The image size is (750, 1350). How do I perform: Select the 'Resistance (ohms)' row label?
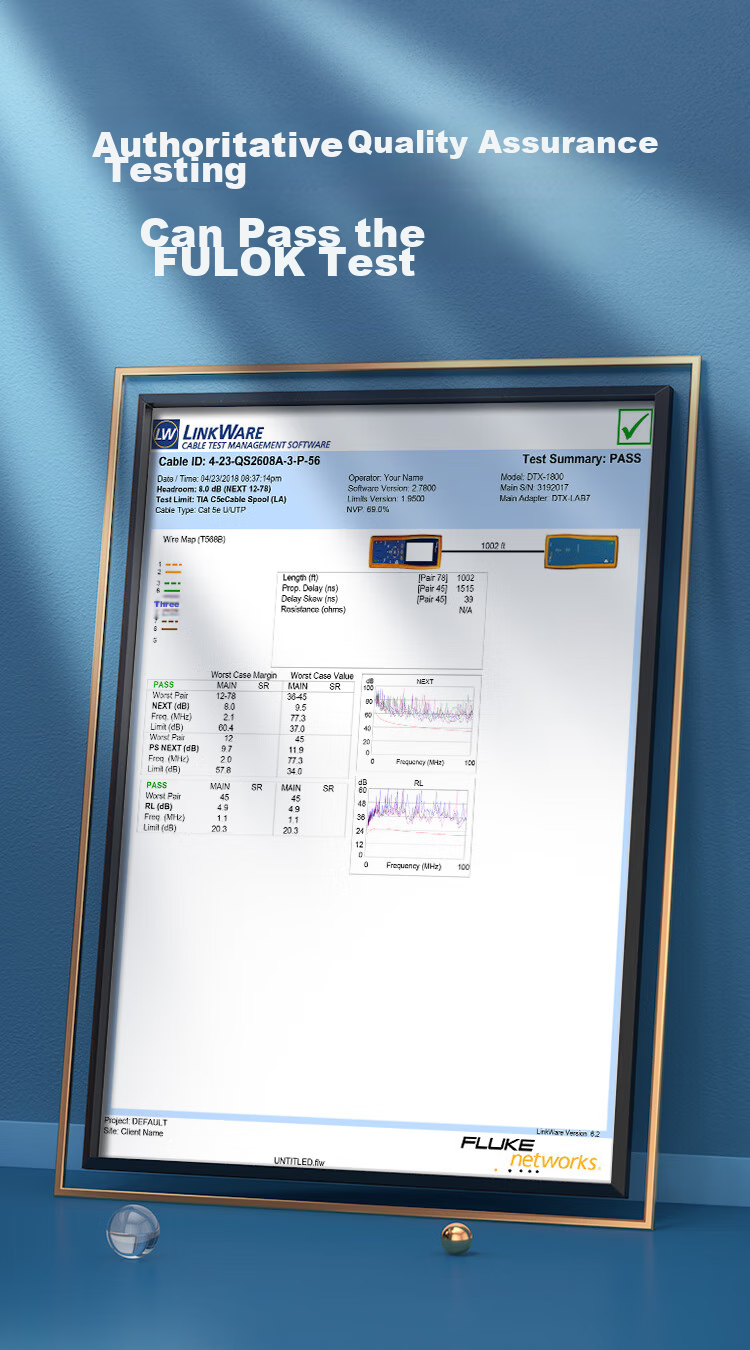(313, 609)
